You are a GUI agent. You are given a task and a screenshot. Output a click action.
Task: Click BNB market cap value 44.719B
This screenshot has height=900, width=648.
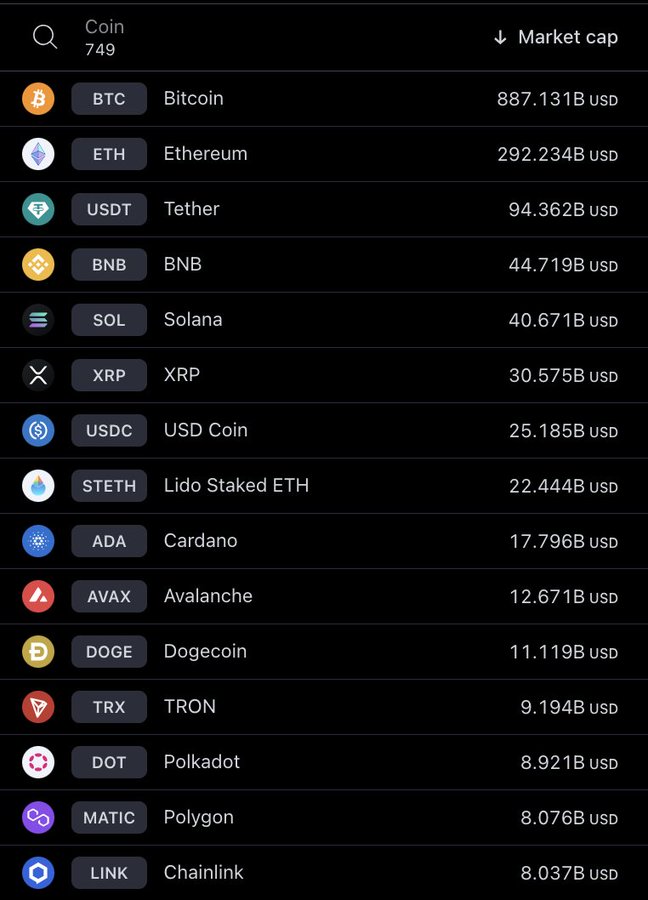pos(546,265)
